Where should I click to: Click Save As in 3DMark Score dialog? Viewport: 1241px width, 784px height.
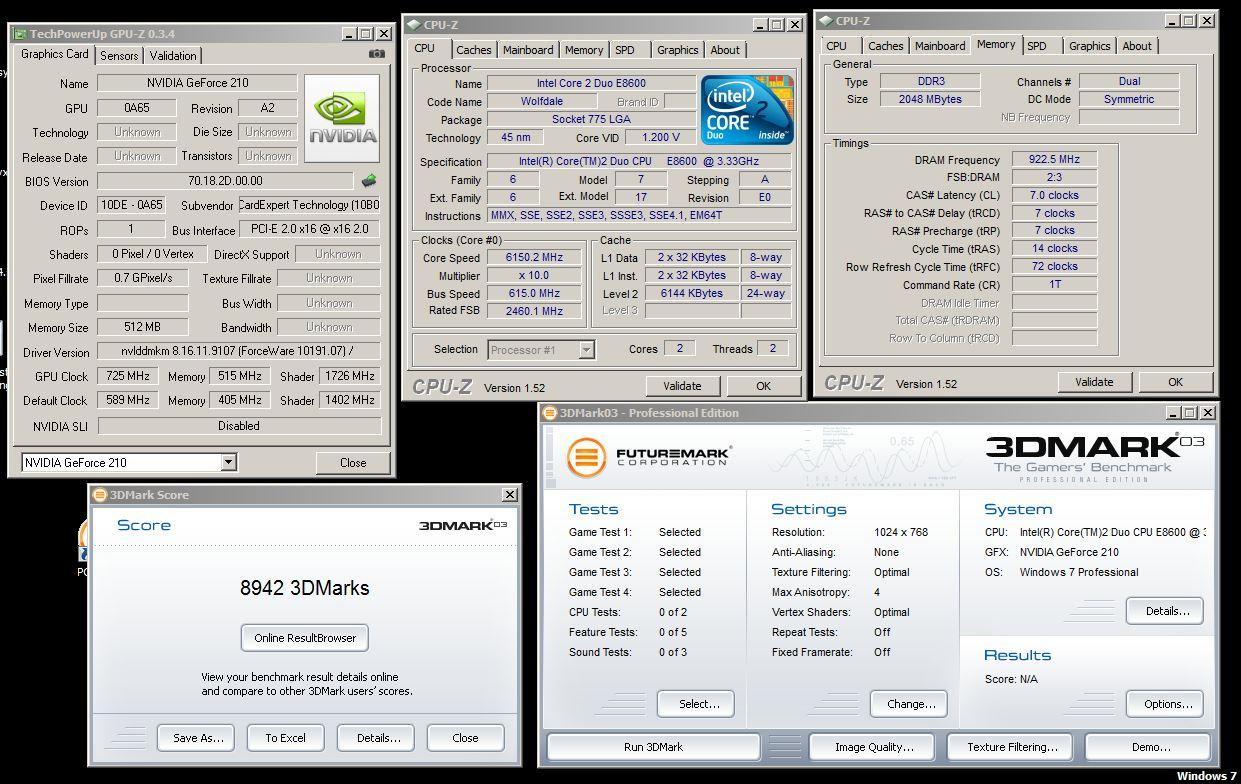[198, 738]
